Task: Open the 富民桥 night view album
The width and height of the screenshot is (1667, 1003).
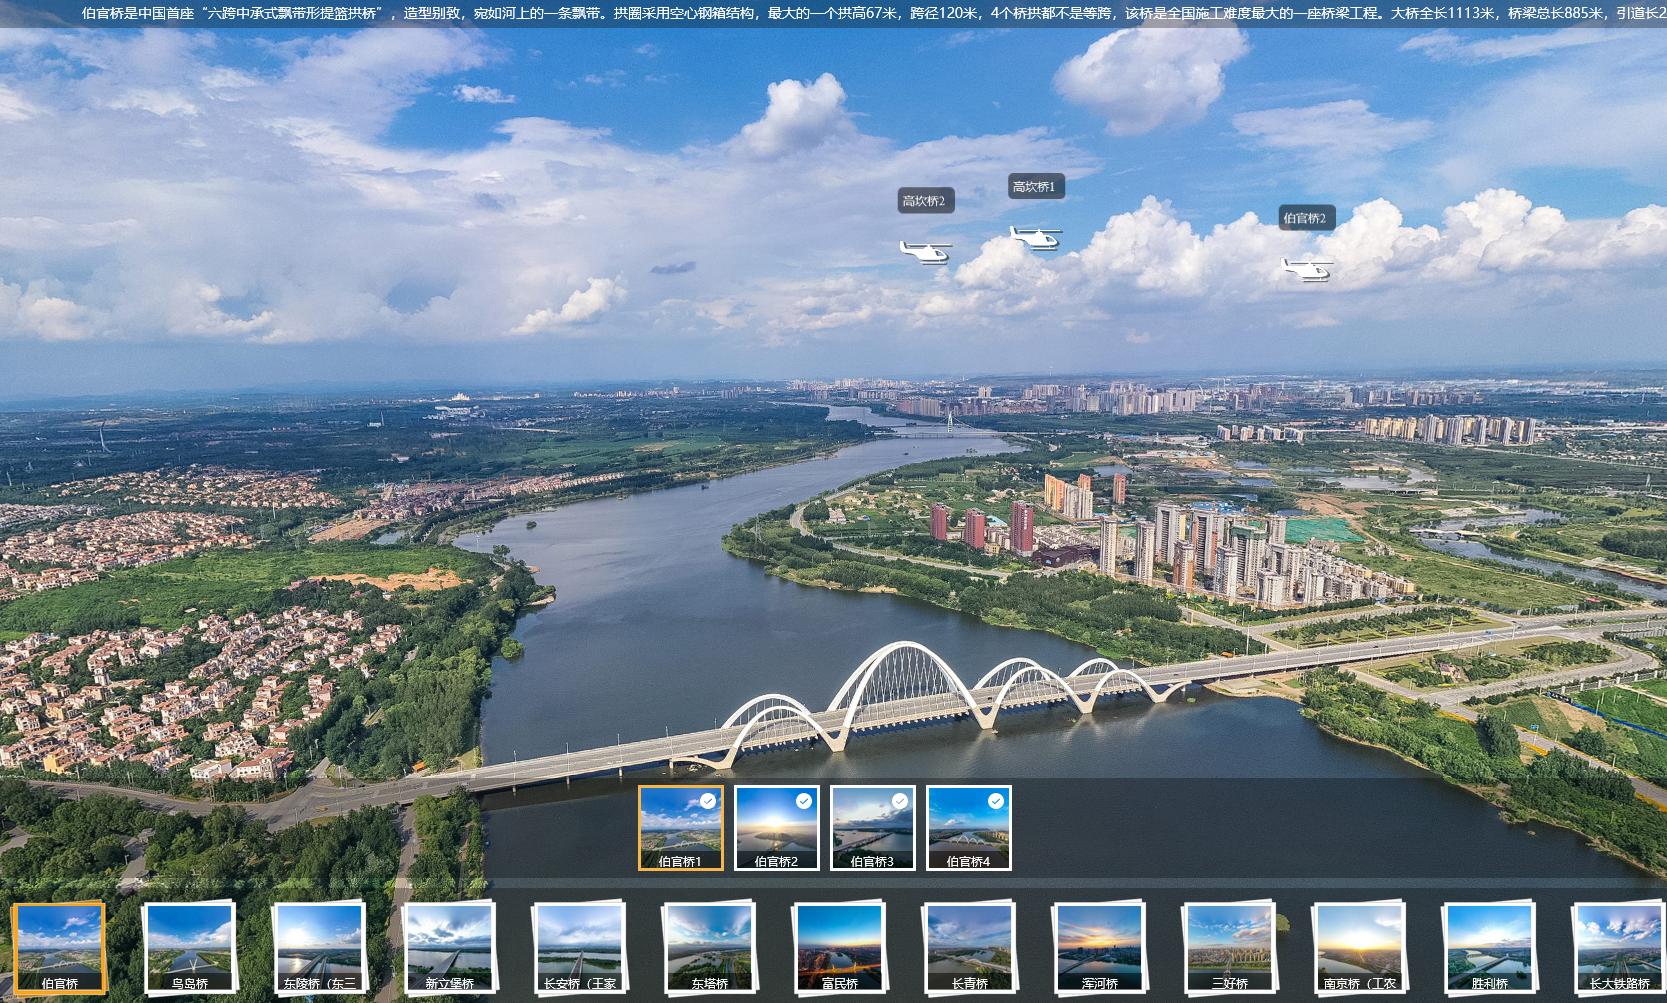Action: [840, 946]
